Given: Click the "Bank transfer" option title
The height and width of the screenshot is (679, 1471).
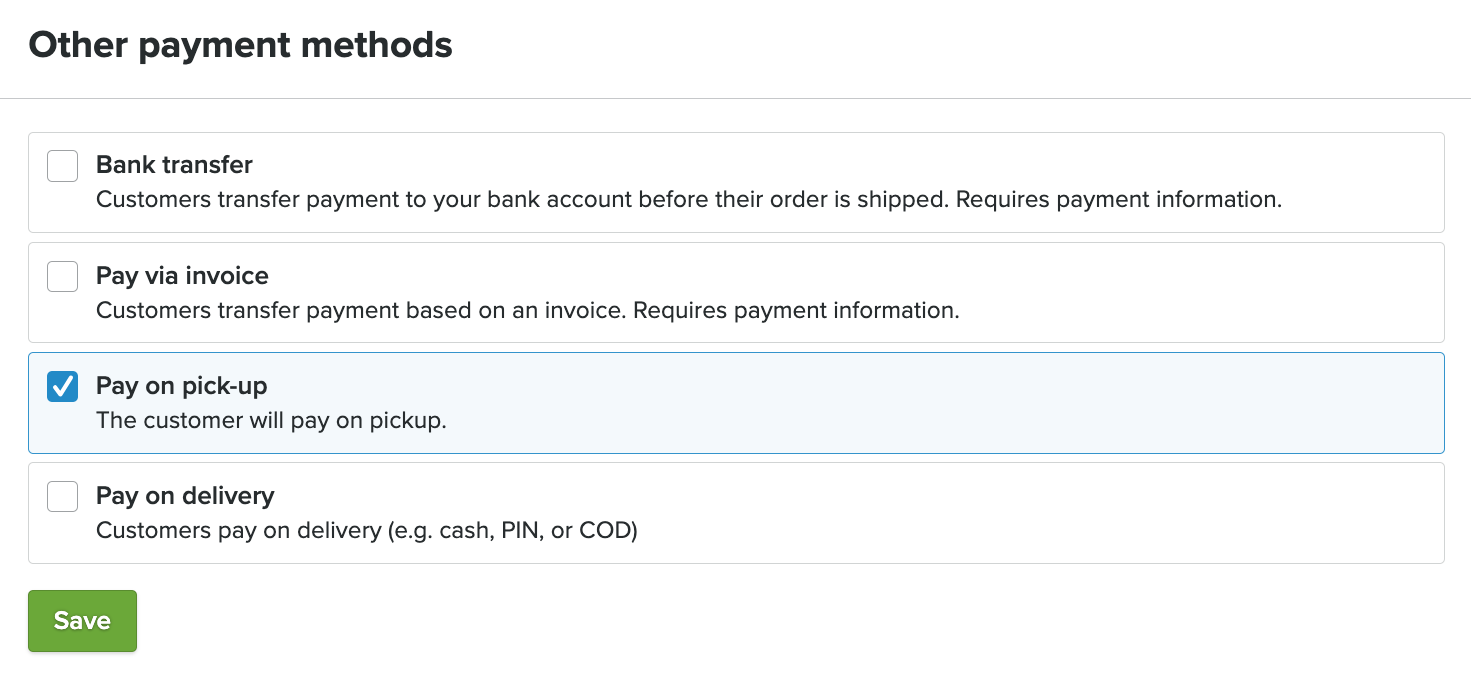Looking at the screenshot, I should (x=174, y=165).
